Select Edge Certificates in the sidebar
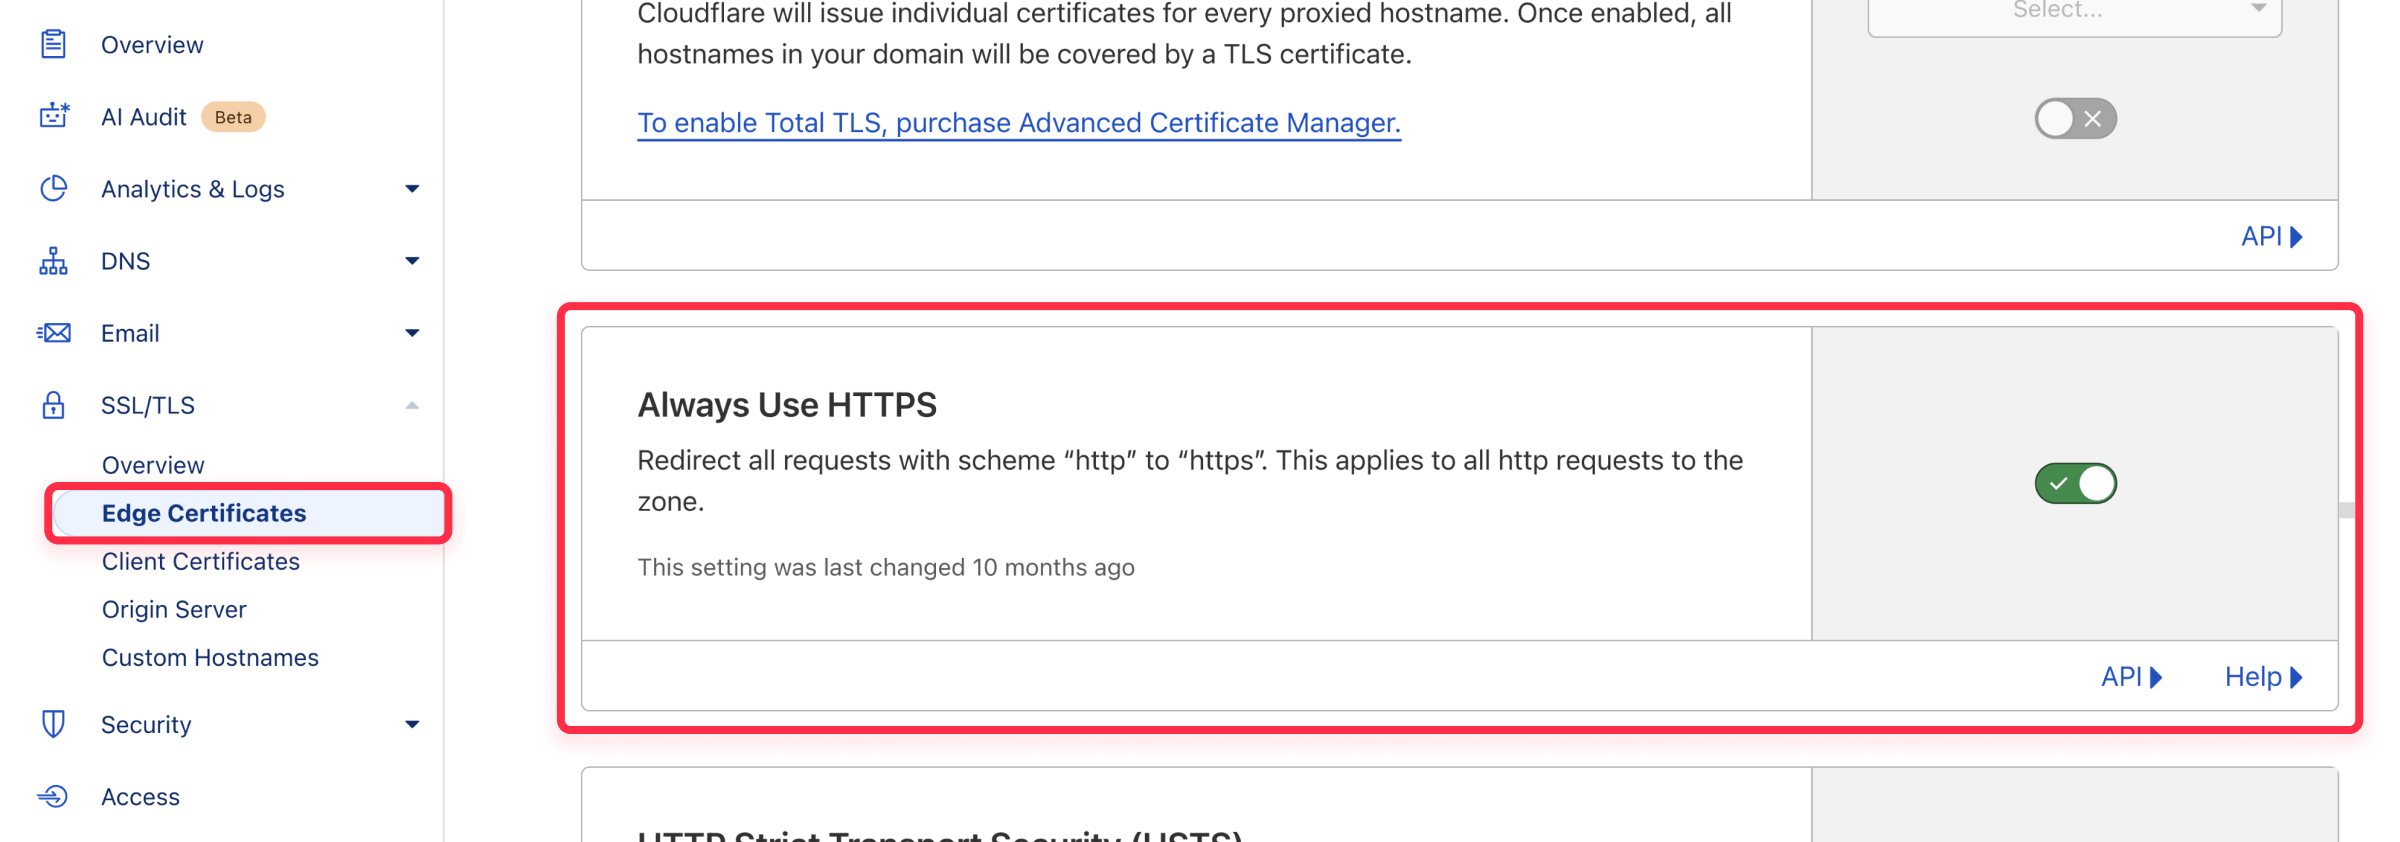The image size is (2400, 842). tap(248, 513)
